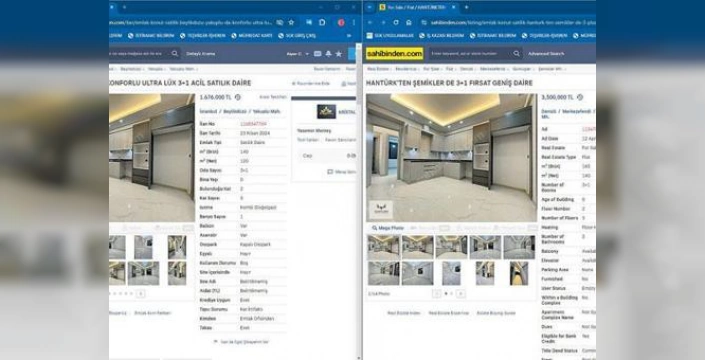Click the 'Denizli' breadcrumb in the right window

tap(467, 69)
